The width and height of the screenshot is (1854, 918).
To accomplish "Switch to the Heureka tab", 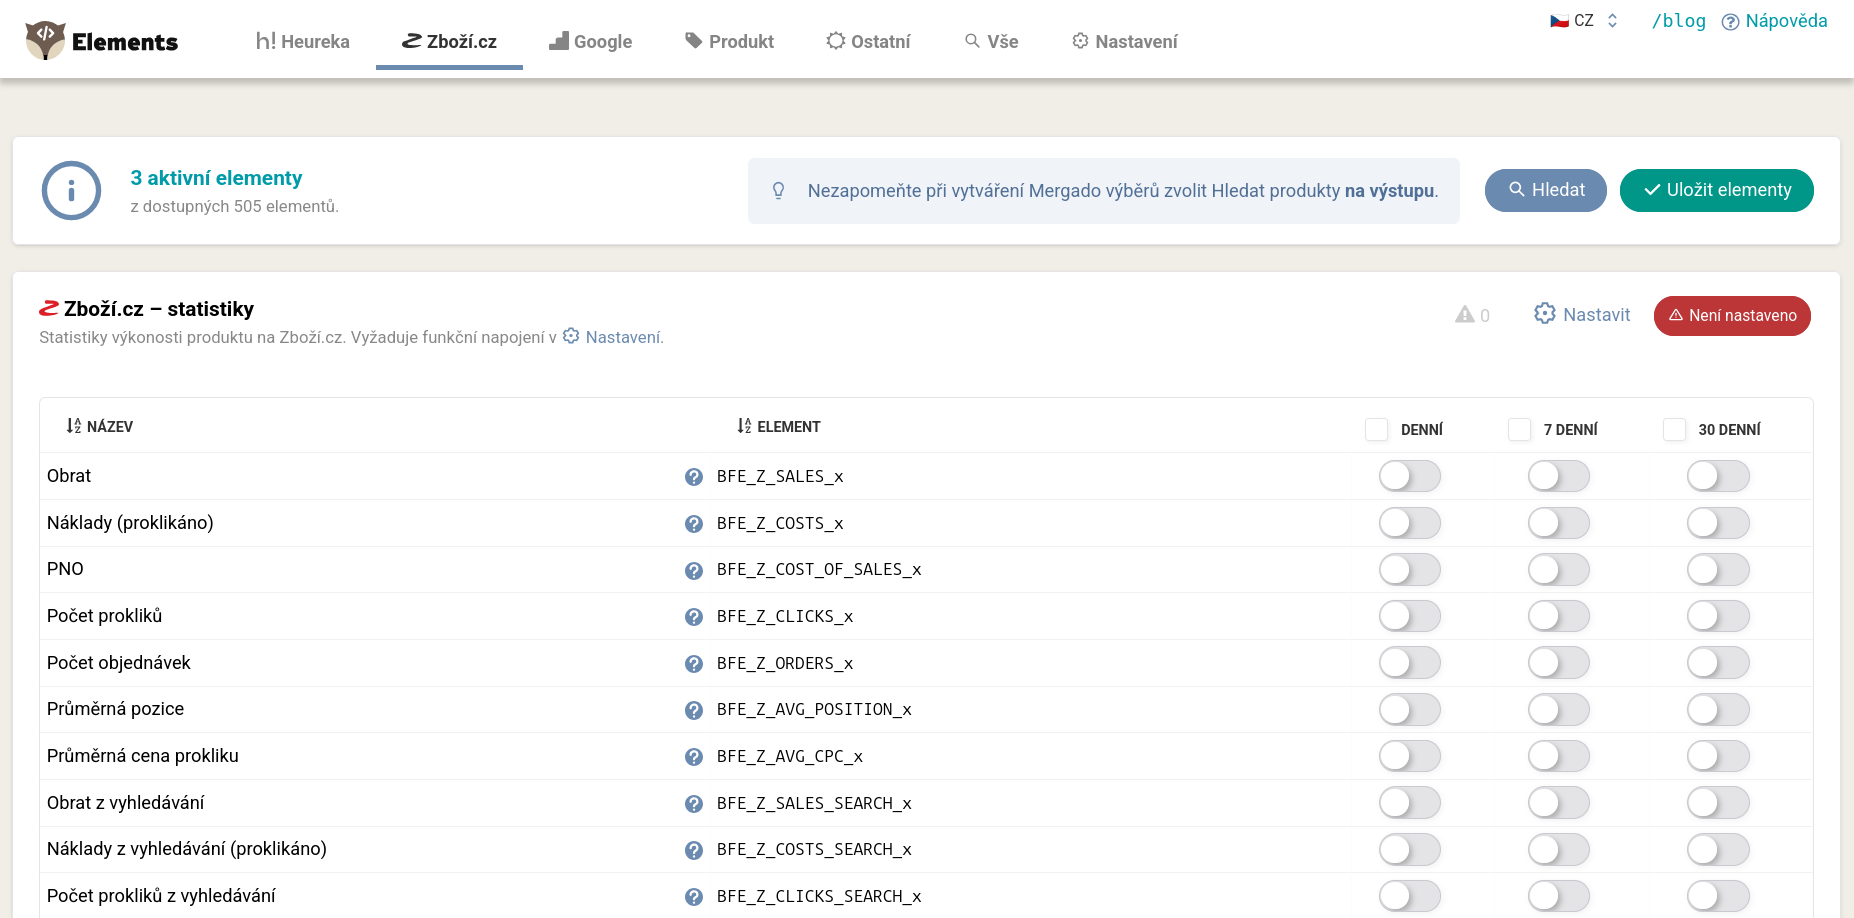I will tap(303, 41).
